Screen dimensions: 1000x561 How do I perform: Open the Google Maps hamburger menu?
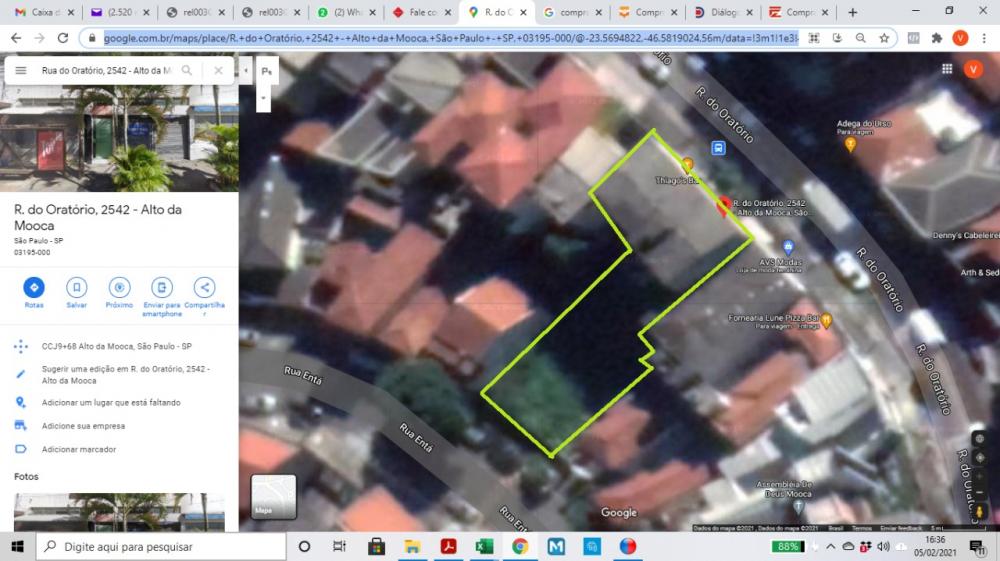click(x=20, y=71)
